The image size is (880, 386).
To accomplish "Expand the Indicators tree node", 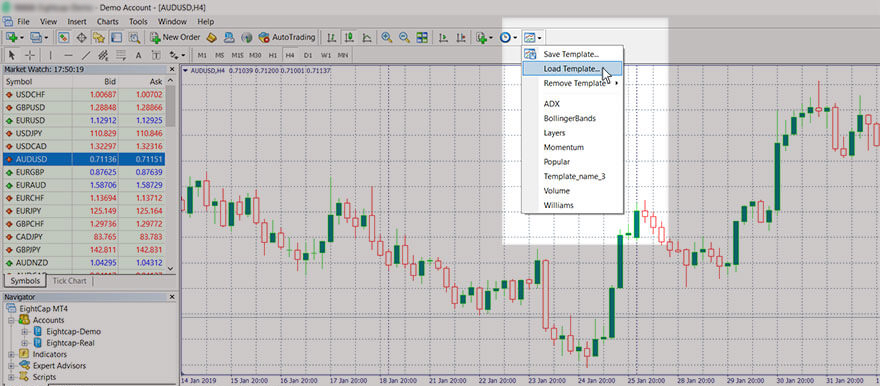I will tap(11, 355).
